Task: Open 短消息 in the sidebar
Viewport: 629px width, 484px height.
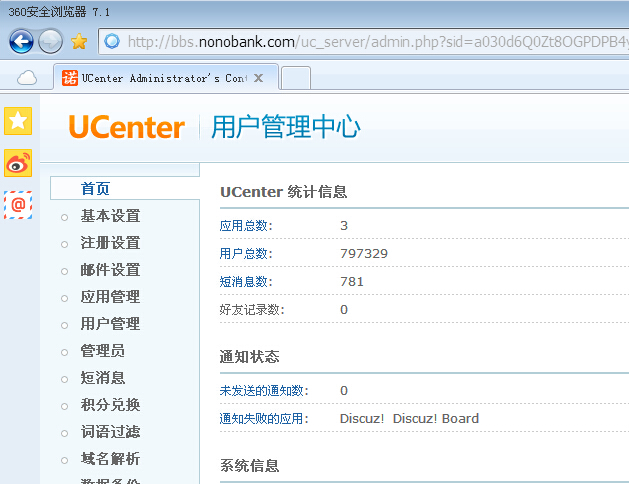Action: pyautogui.click(x=103, y=378)
